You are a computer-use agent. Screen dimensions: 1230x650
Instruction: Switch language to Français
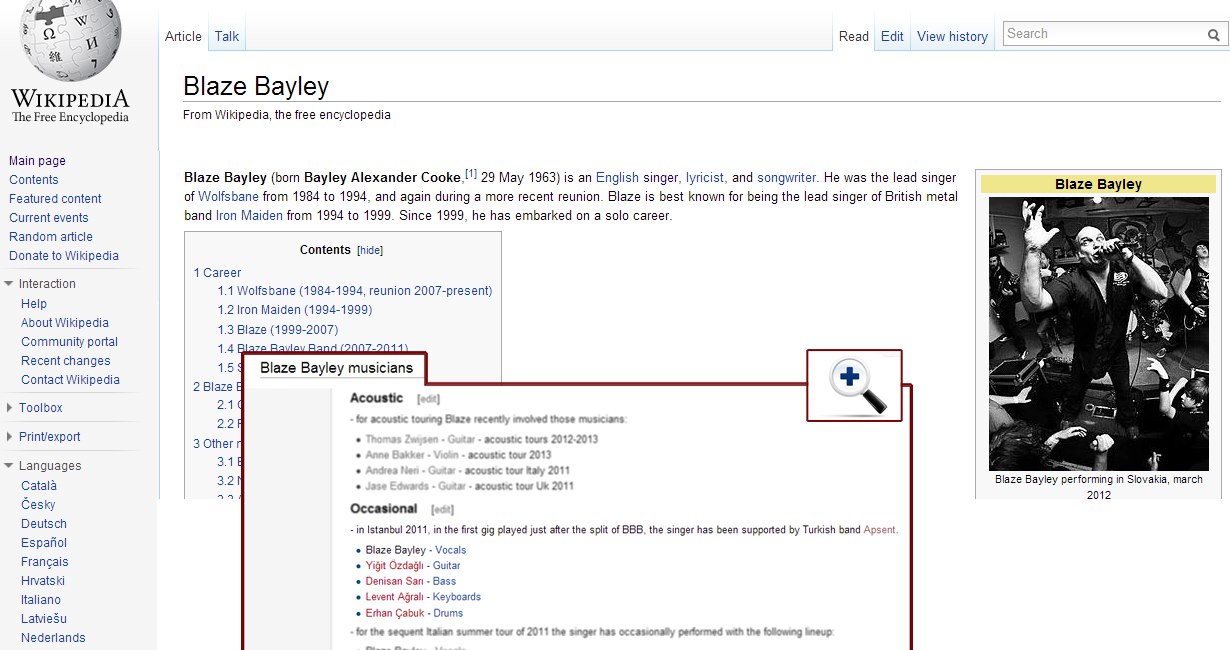coord(45,562)
